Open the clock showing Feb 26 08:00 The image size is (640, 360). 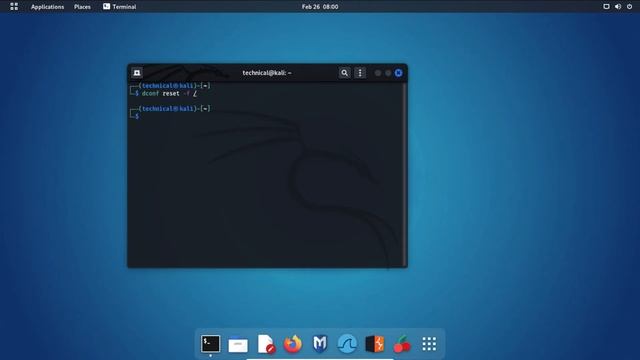[320, 7]
